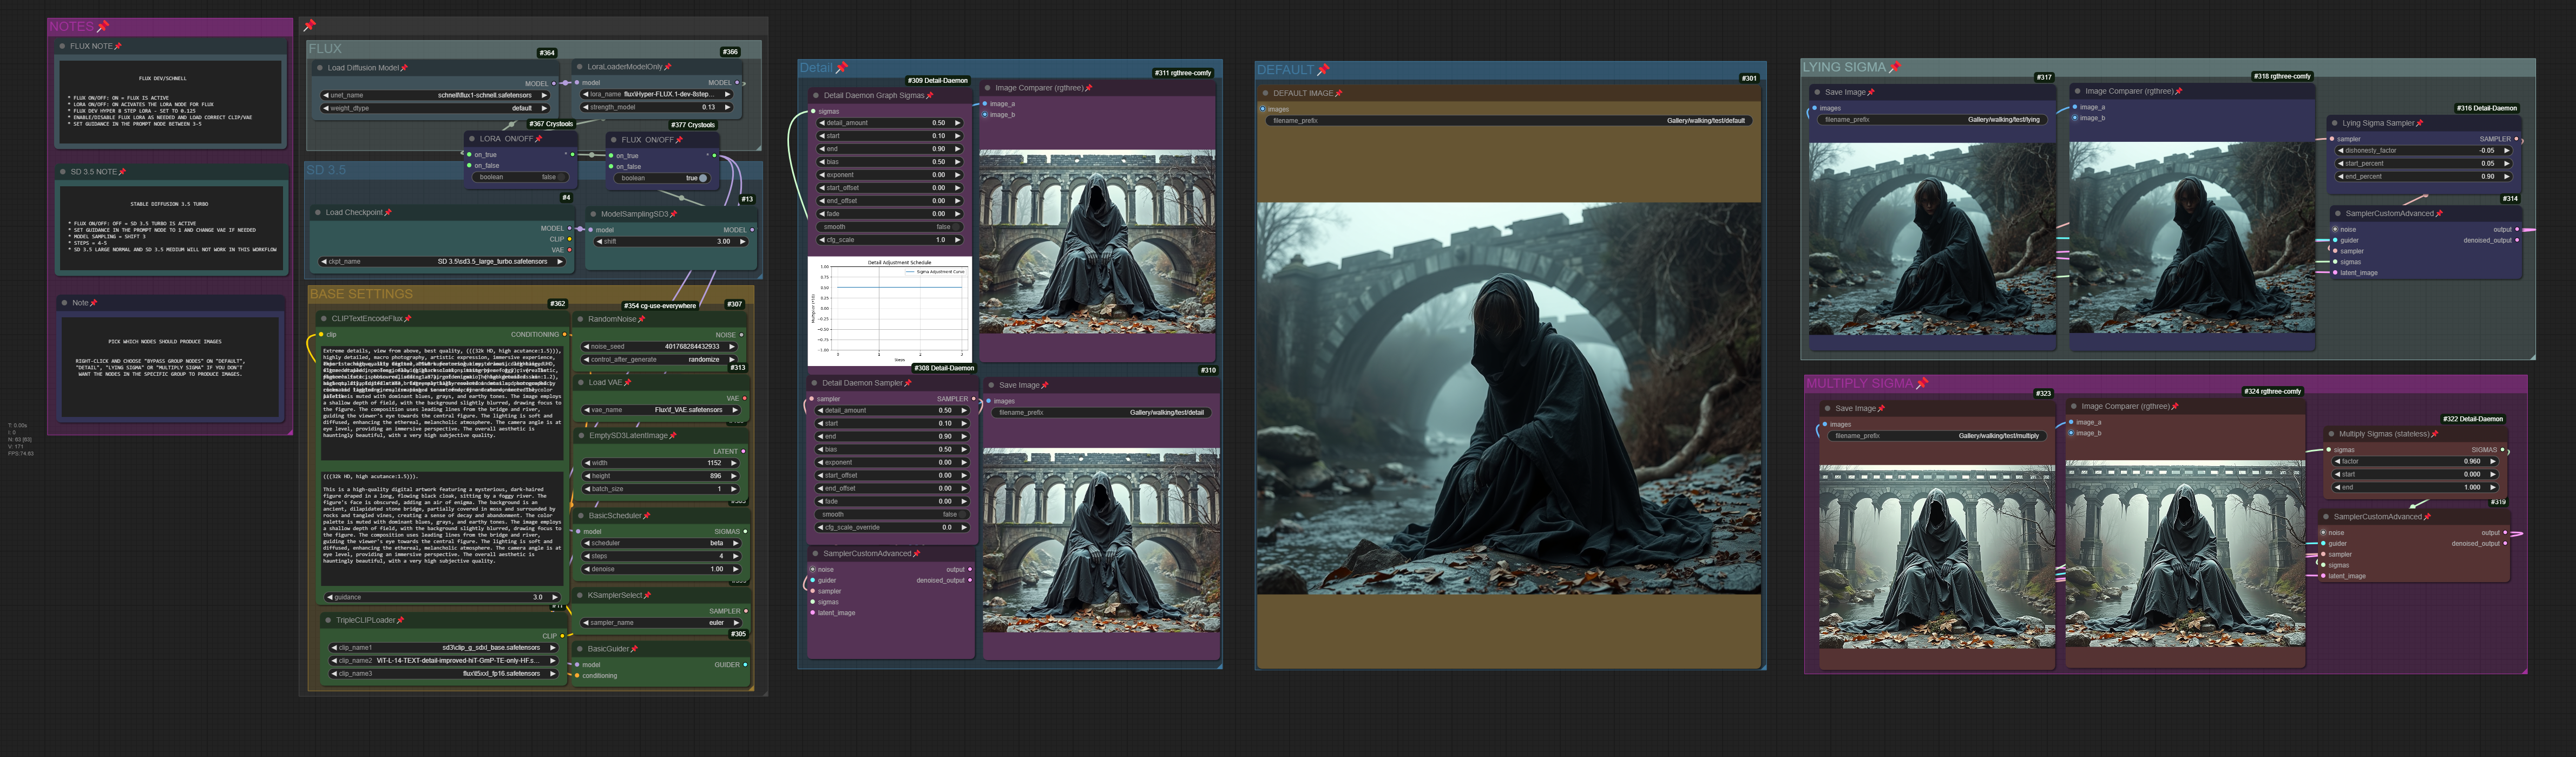The width and height of the screenshot is (2576, 757).
Task: Click the pin icon beside DEFAULT group title
Action: coord(1323,69)
